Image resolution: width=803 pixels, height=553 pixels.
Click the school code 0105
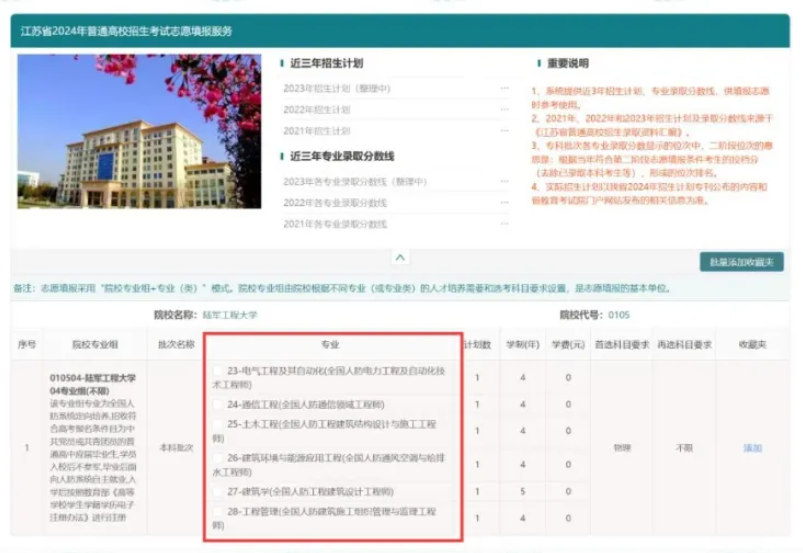619,315
